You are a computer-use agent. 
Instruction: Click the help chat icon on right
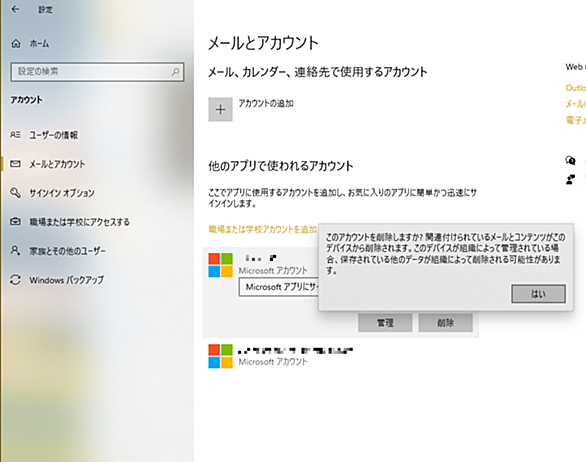coord(570,161)
